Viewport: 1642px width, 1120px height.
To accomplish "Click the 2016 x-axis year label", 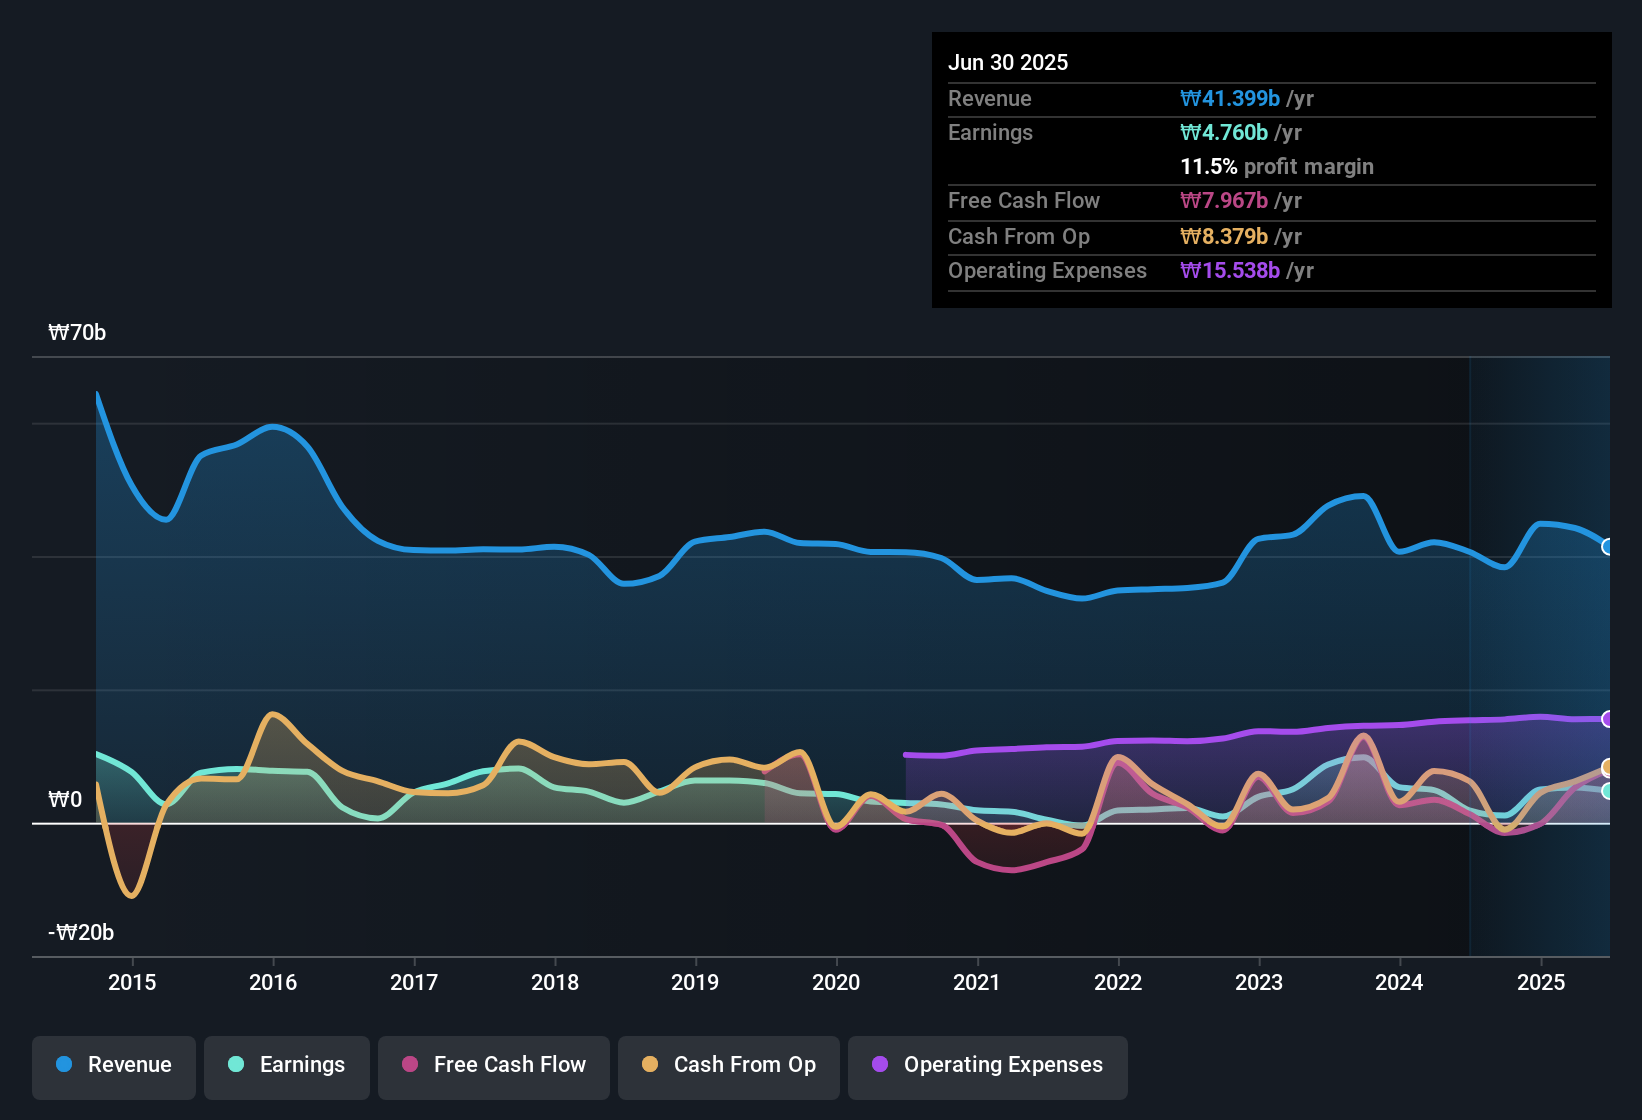I will [273, 983].
